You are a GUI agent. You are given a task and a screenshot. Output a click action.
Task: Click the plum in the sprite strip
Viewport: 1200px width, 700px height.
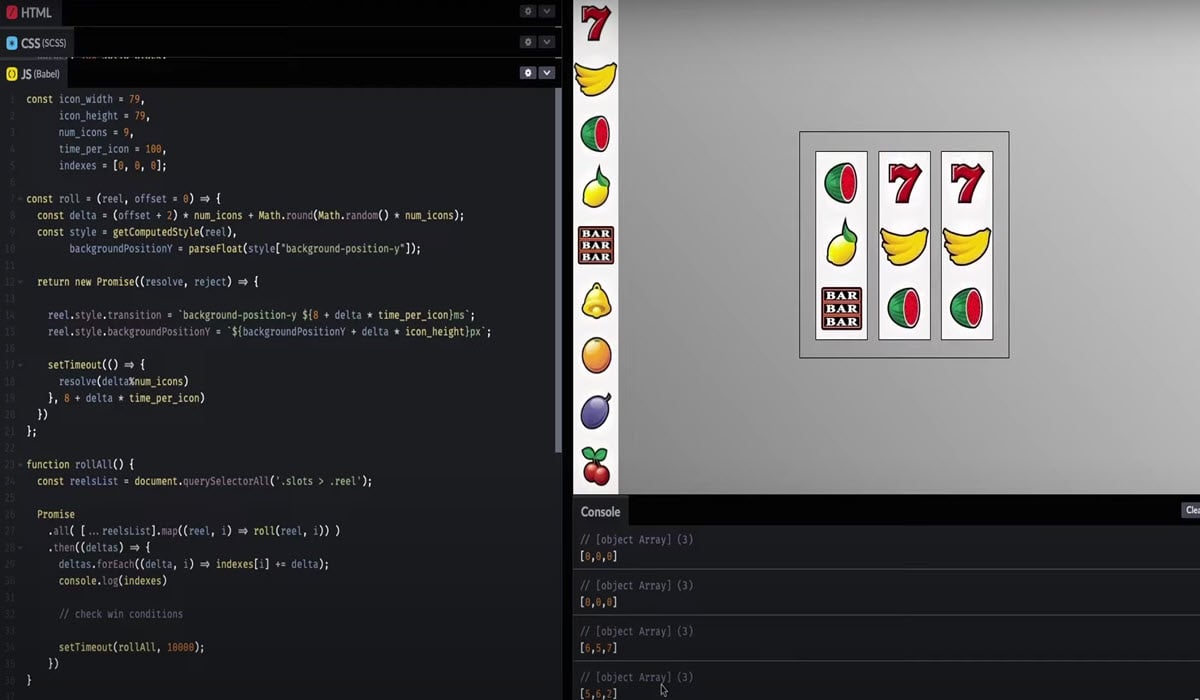596,411
